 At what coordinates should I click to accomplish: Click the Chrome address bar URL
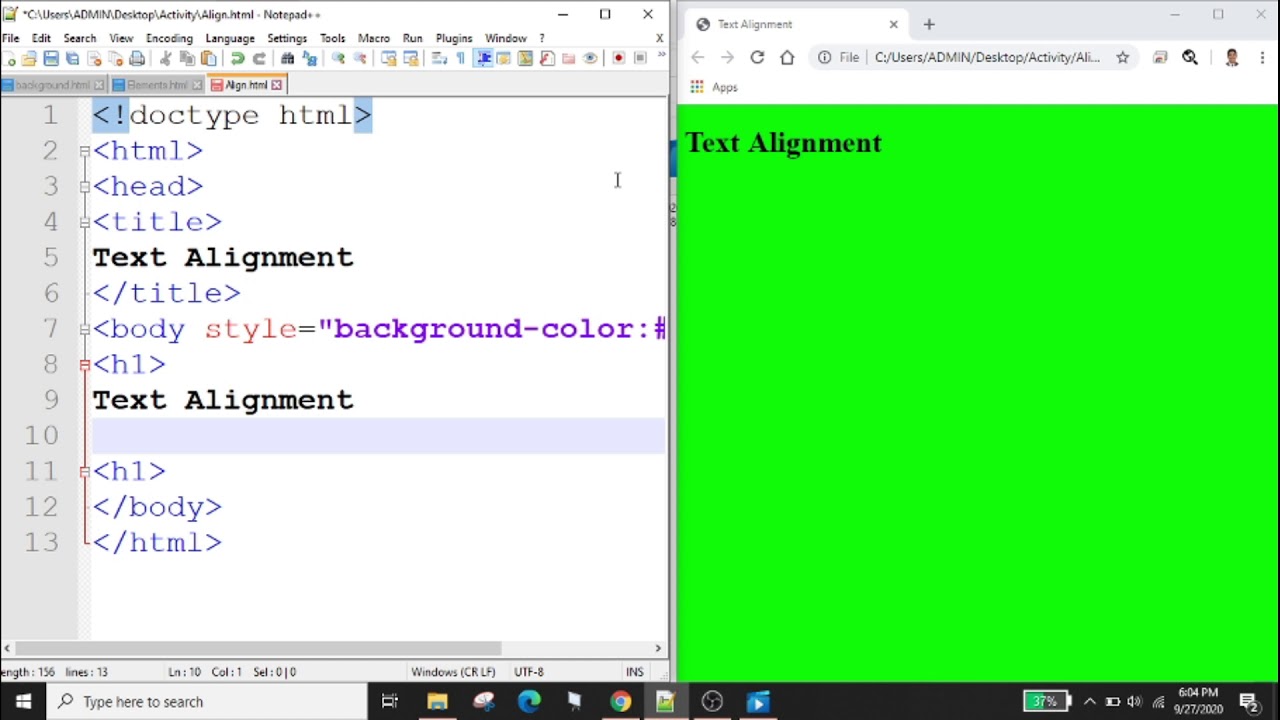[987, 57]
